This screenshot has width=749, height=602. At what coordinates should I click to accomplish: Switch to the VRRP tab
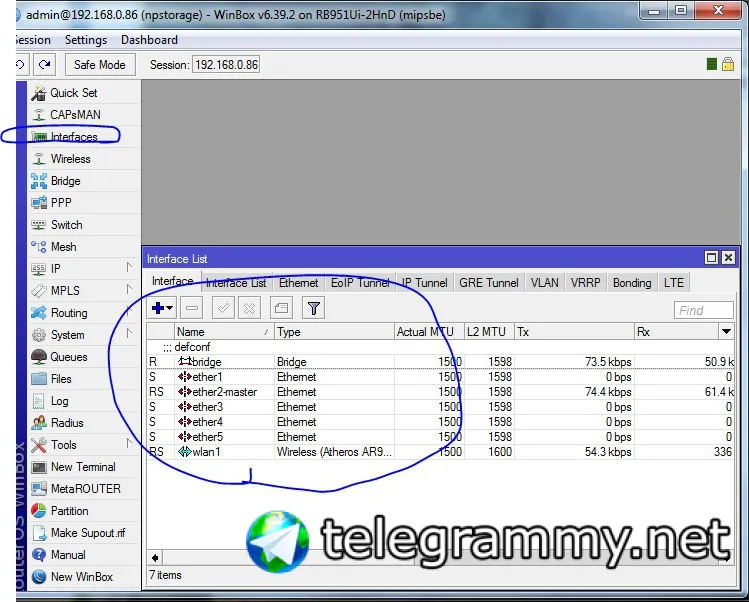coord(585,283)
